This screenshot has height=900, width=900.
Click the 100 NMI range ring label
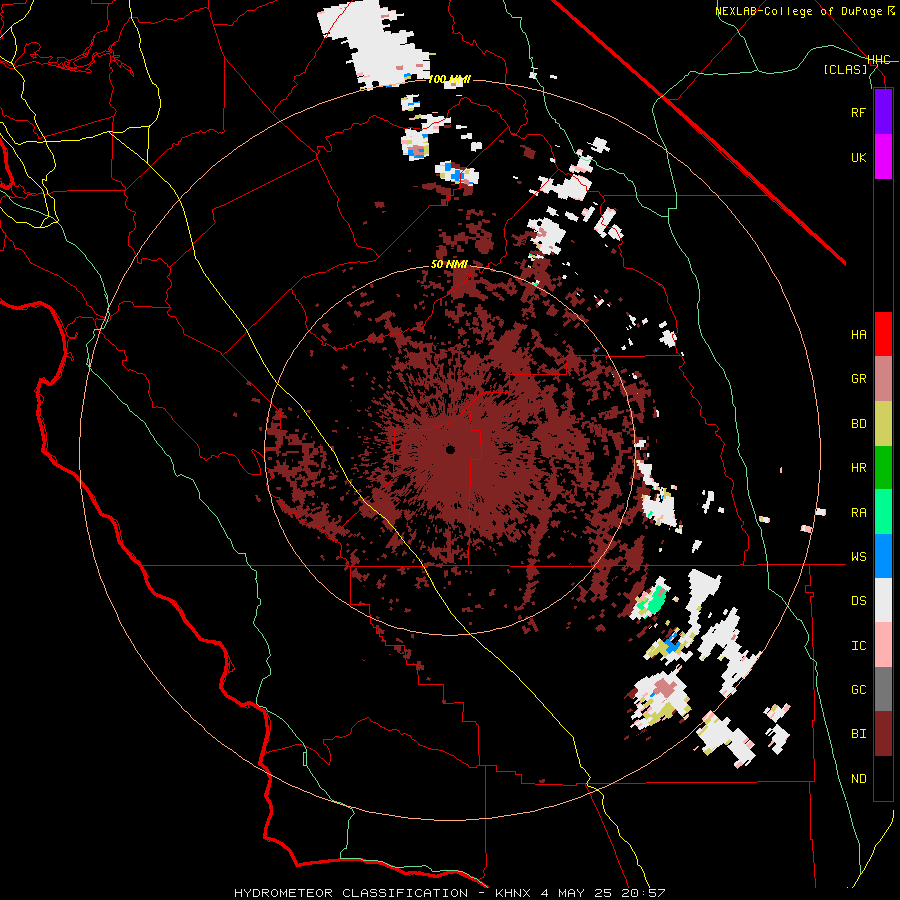point(449,79)
